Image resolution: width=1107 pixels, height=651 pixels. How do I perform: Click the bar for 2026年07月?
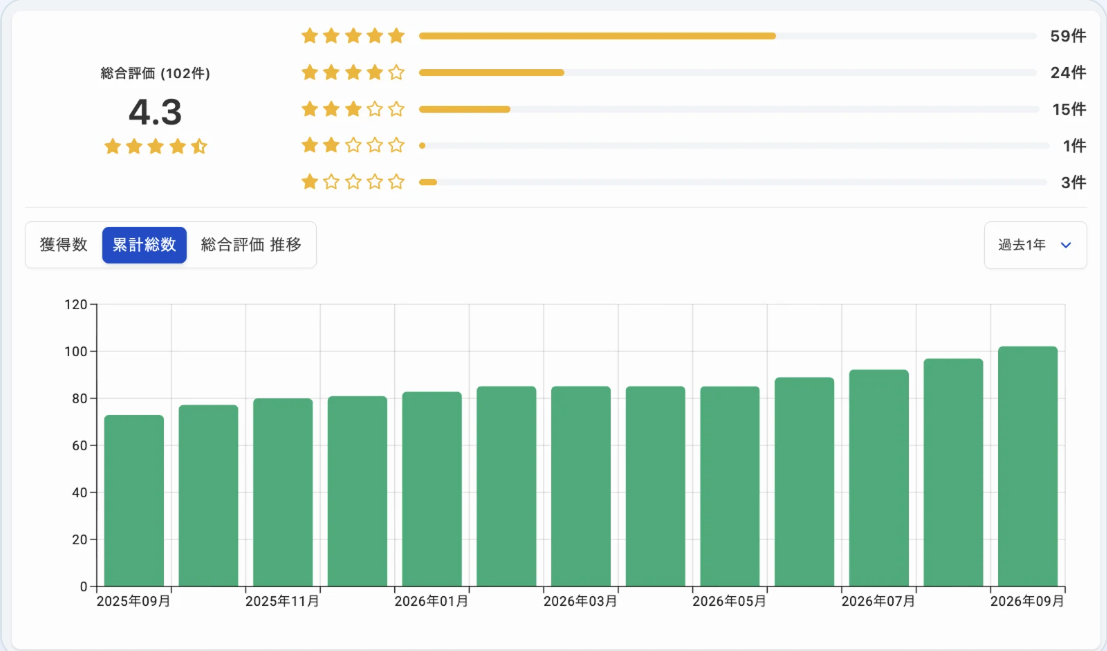879,478
